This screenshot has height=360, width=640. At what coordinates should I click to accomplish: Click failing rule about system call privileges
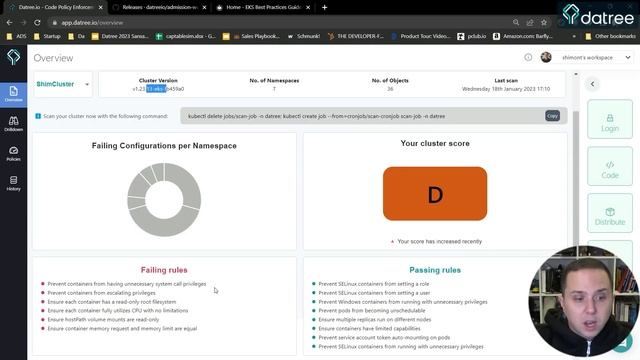pos(127,284)
